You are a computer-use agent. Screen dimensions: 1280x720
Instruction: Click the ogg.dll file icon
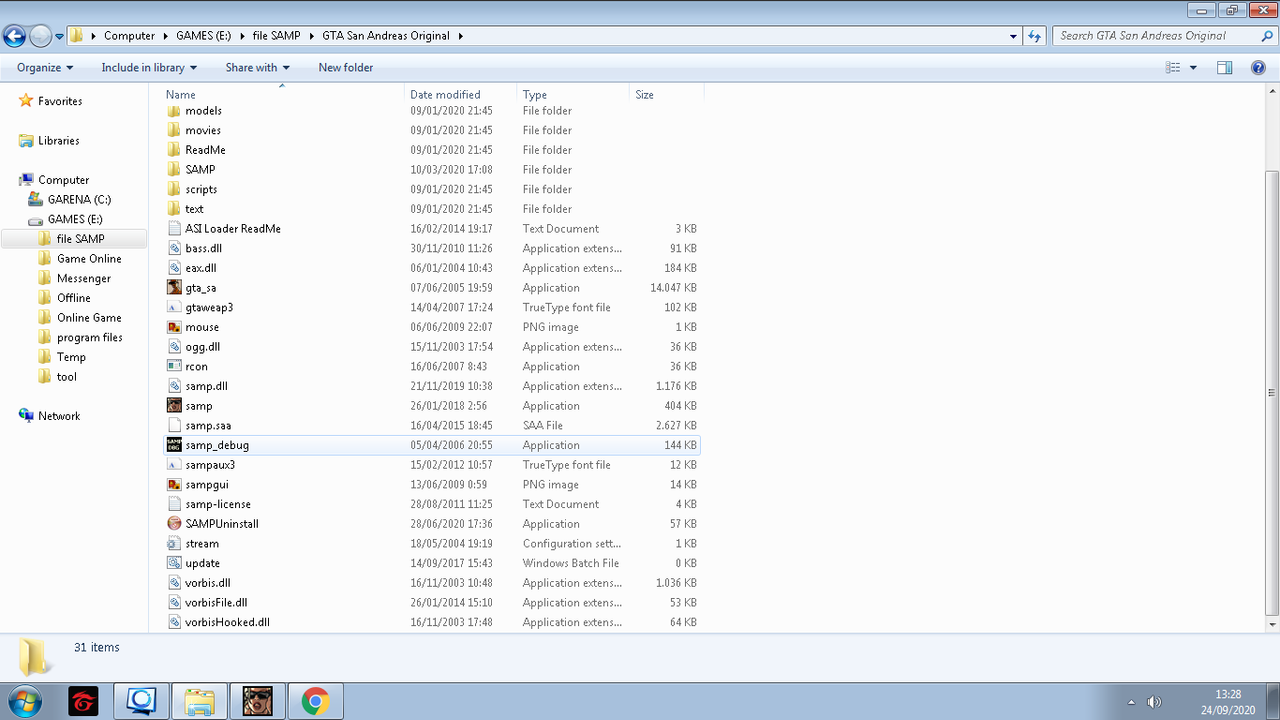[x=174, y=347]
